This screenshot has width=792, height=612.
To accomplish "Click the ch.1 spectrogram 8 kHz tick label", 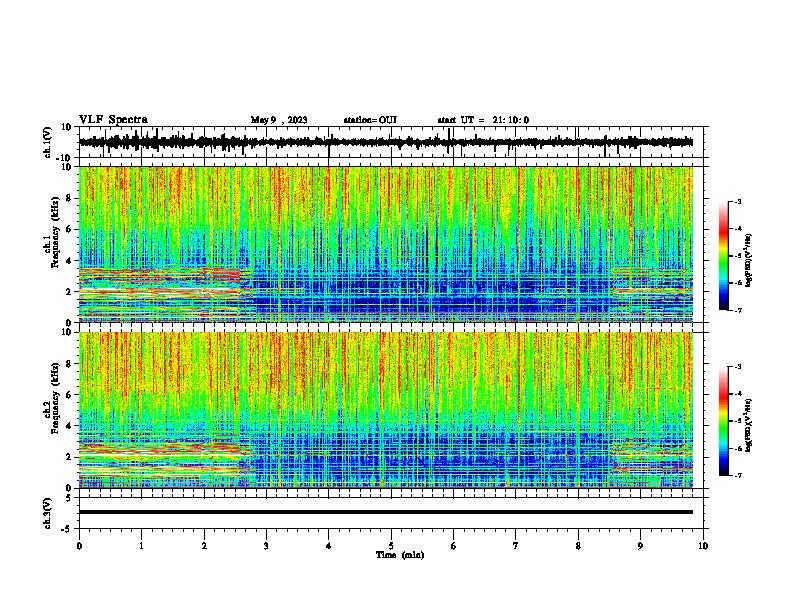I will (69, 198).
